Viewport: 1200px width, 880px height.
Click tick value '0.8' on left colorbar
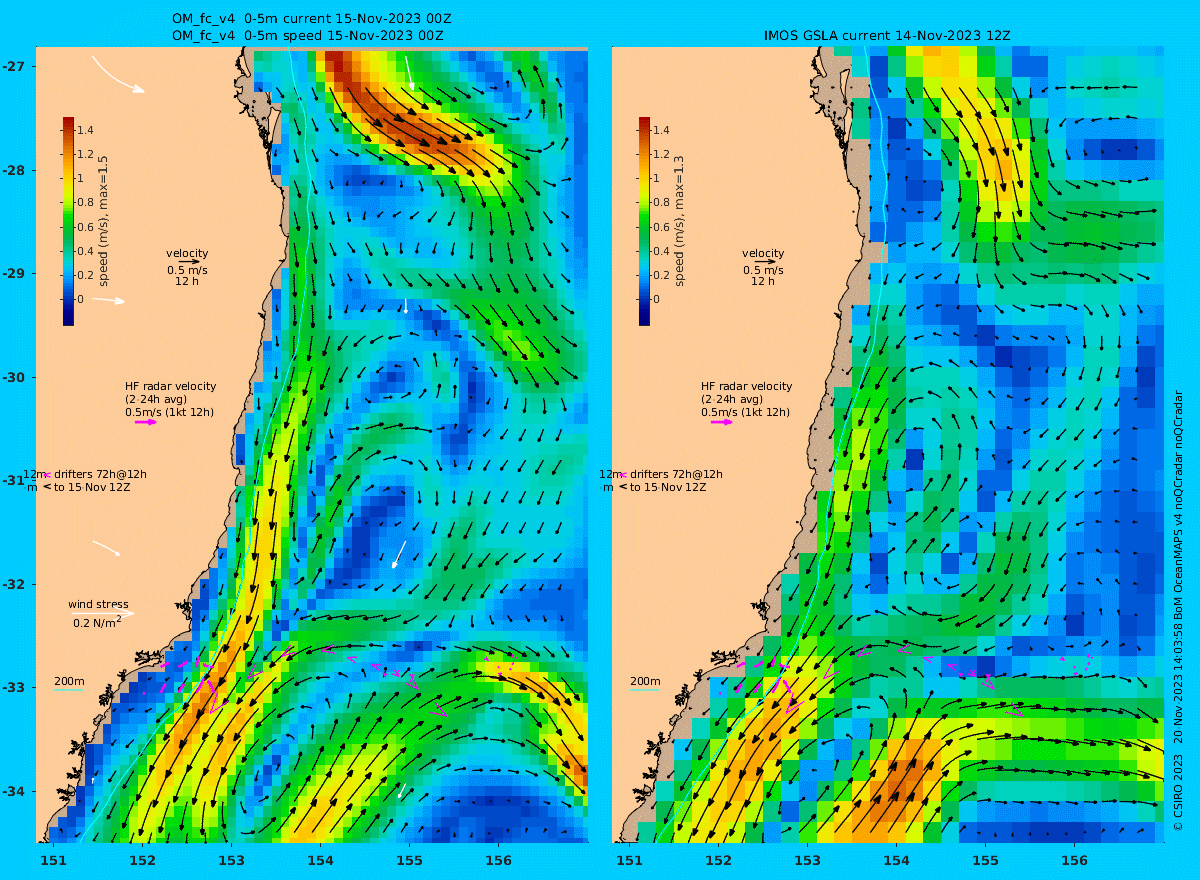pos(86,202)
